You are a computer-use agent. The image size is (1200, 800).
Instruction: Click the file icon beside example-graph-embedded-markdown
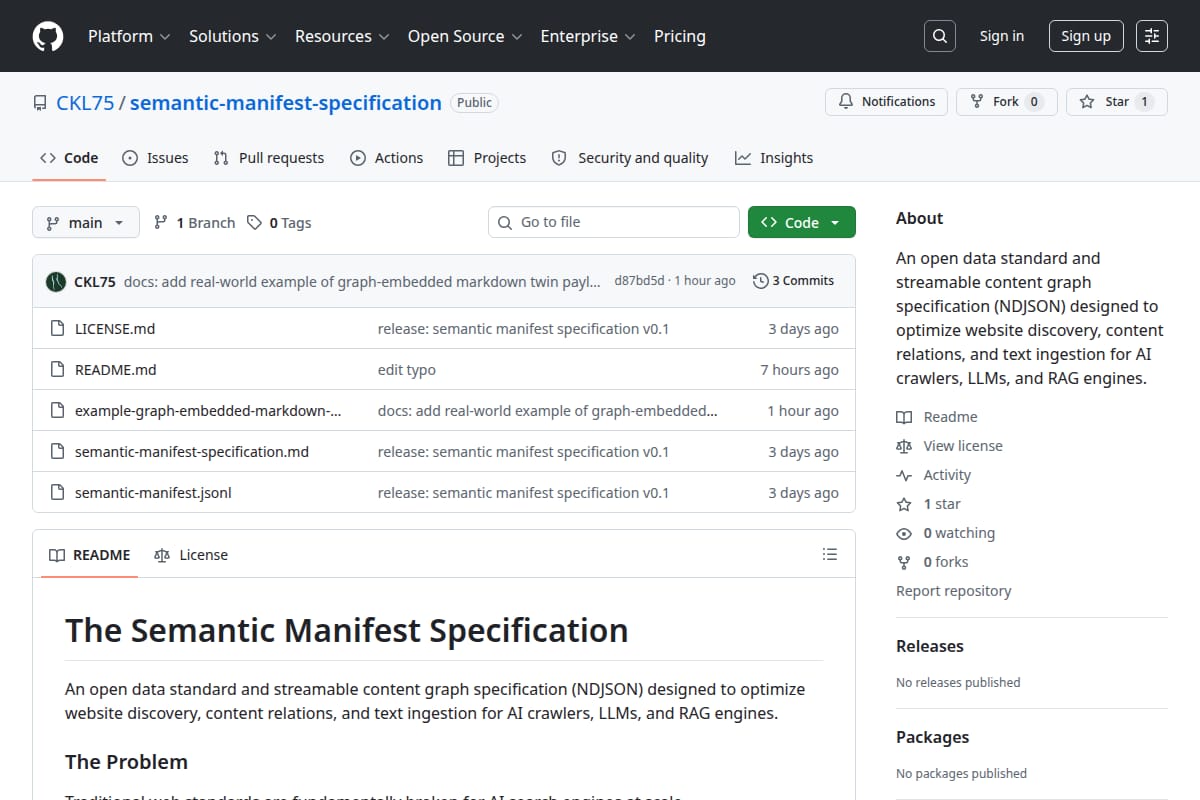click(57, 411)
